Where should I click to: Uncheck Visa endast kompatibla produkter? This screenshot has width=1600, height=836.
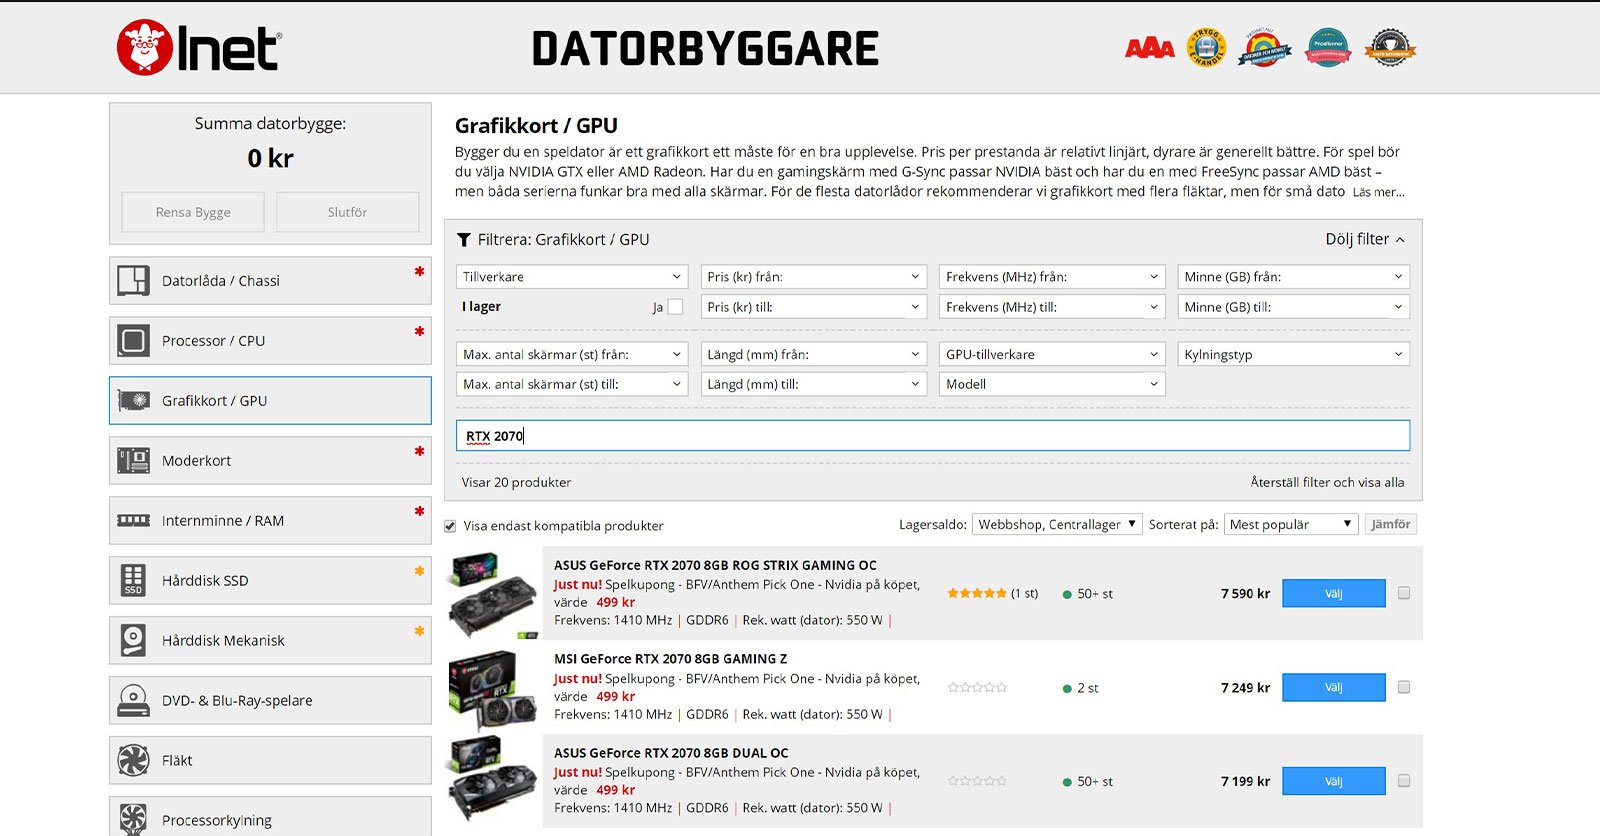pos(450,526)
